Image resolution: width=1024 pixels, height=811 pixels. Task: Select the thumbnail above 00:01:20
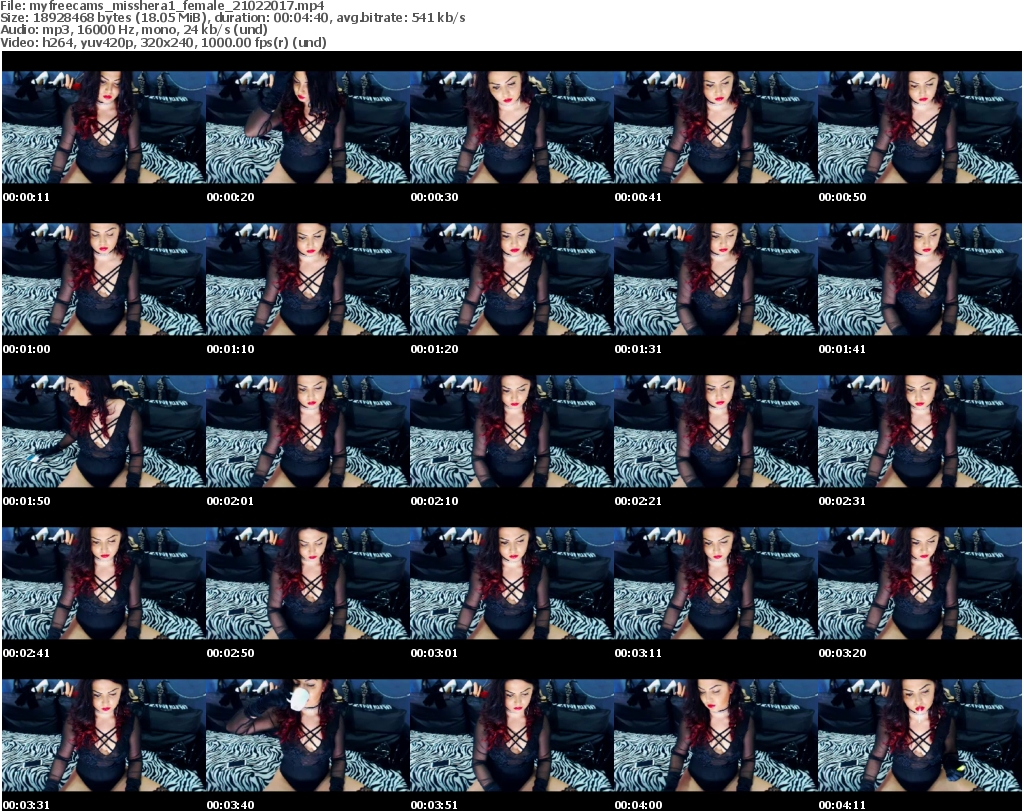tap(511, 279)
